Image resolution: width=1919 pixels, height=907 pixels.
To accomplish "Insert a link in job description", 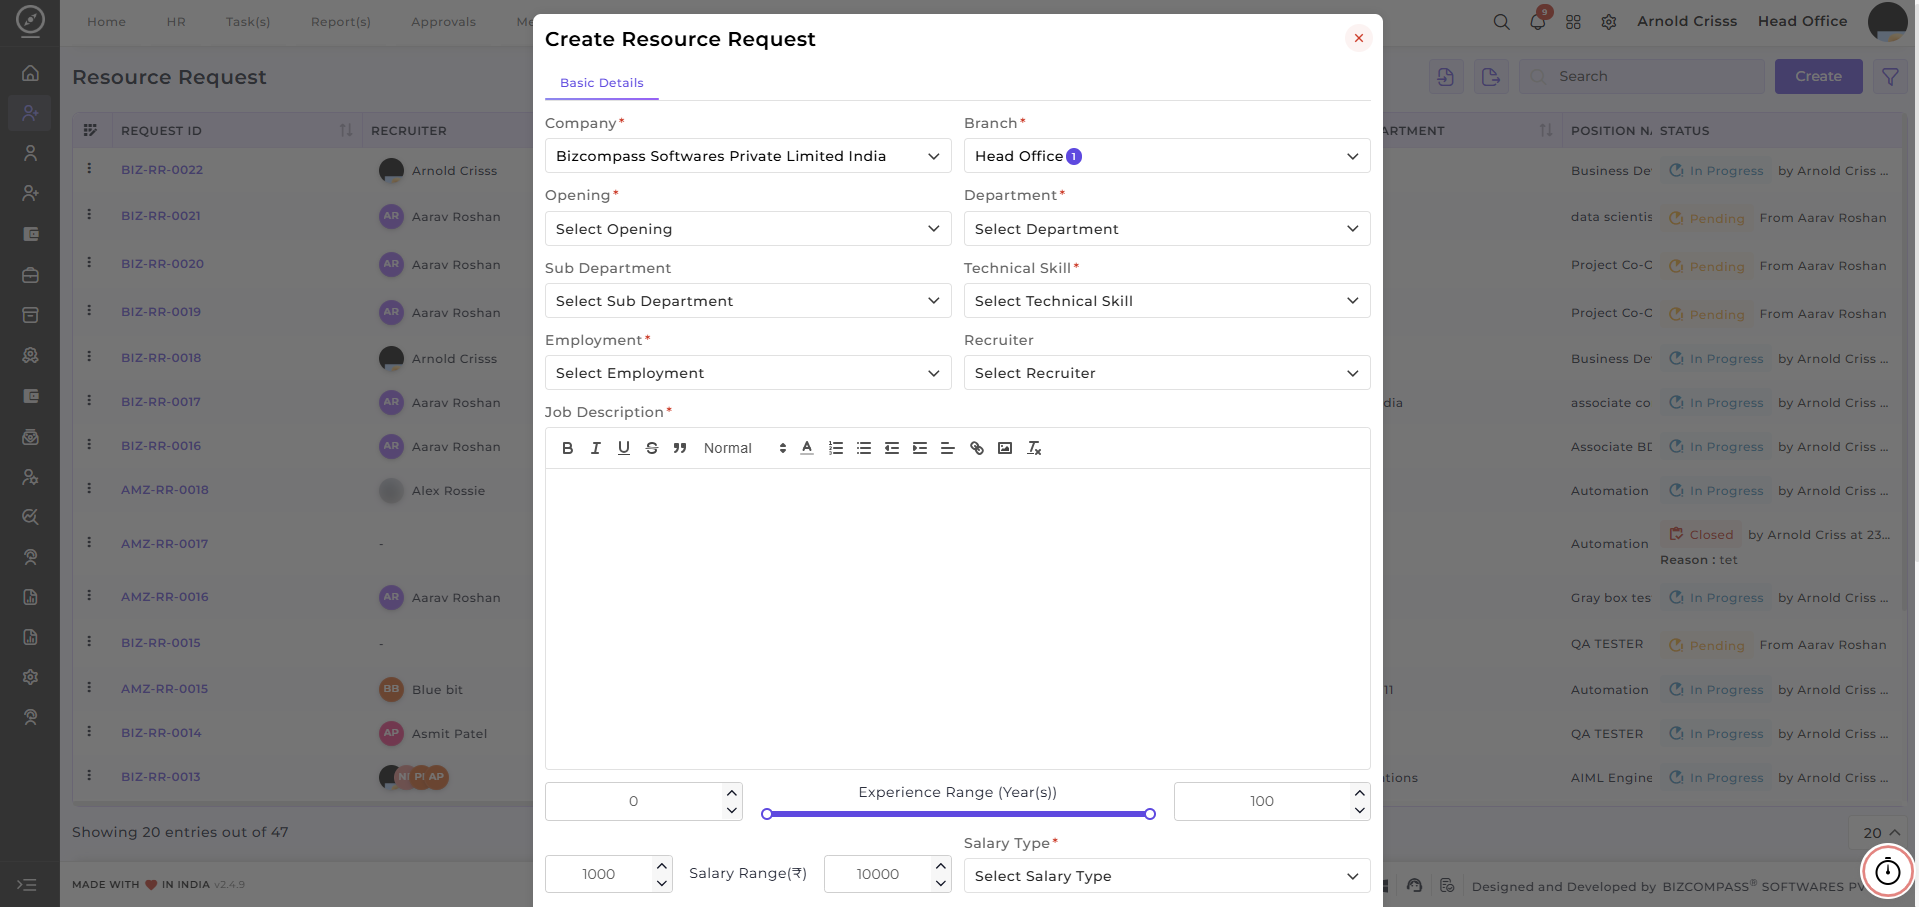I will 977,448.
